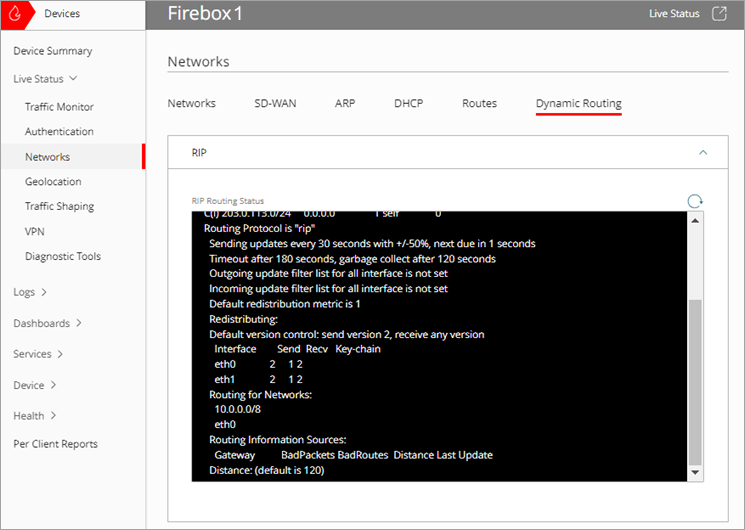The image size is (745, 530).
Task: Click the WatchGuard flame logo icon
Action: coord(14,14)
